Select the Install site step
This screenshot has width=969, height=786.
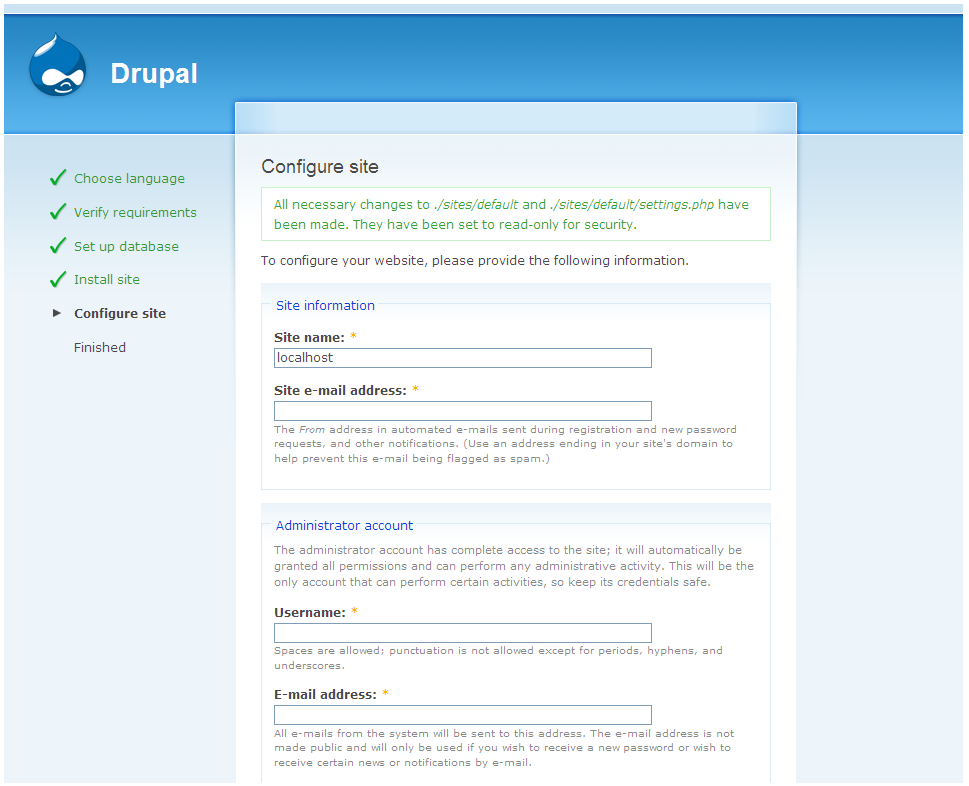pyautogui.click(x=107, y=279)
